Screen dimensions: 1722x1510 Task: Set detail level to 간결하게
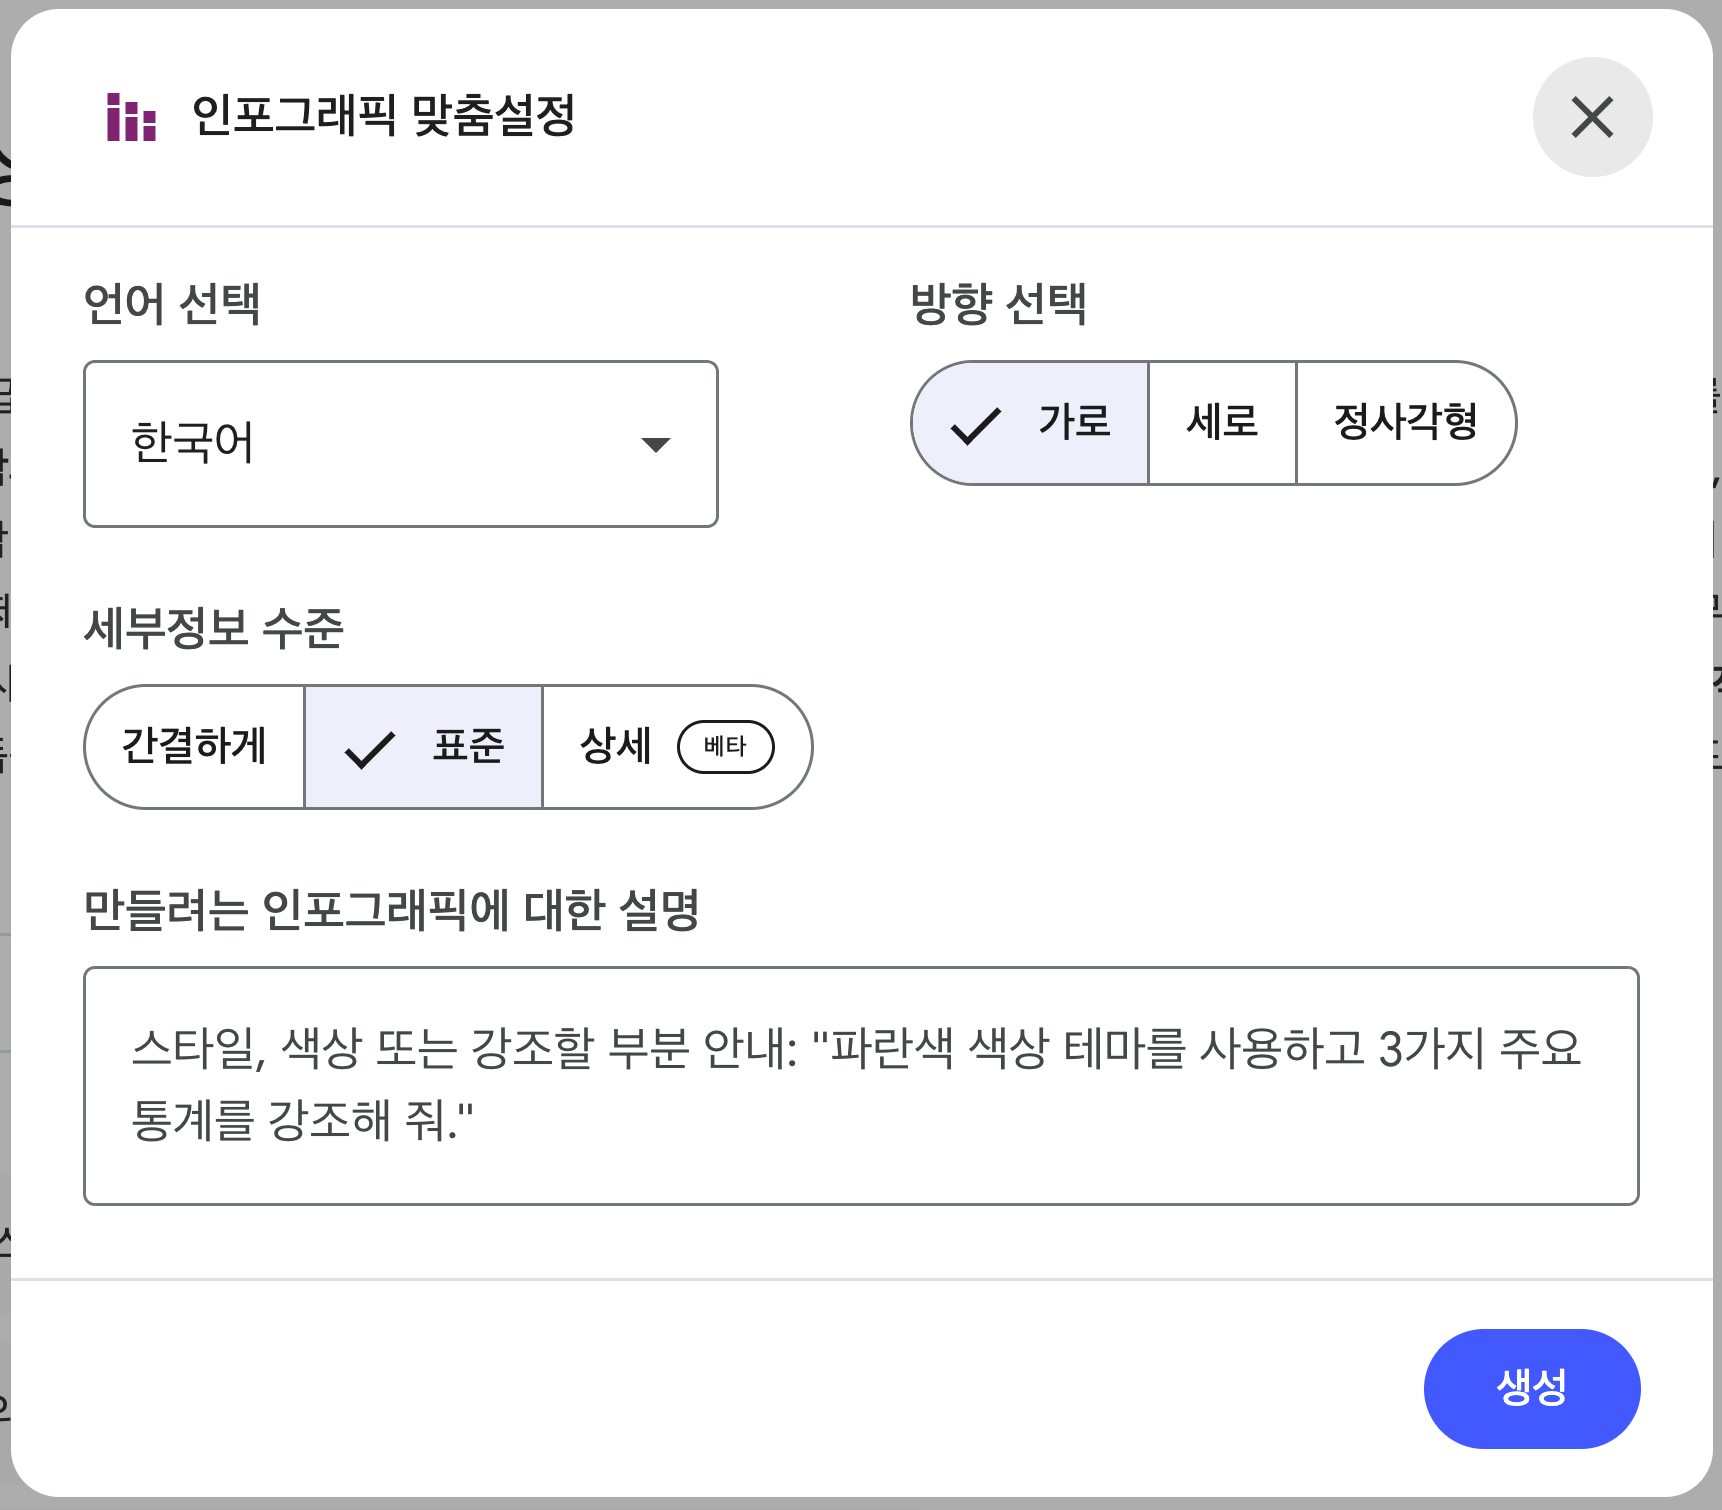[195, 747]
